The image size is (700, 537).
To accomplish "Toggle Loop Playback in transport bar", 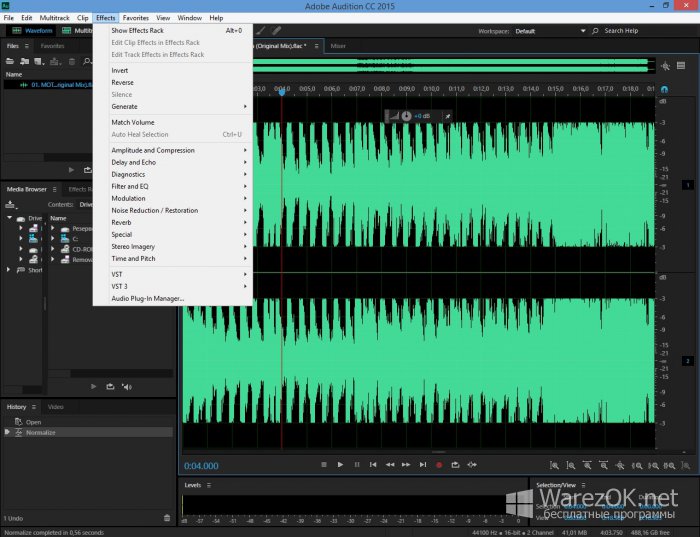I will click(455, 465).
